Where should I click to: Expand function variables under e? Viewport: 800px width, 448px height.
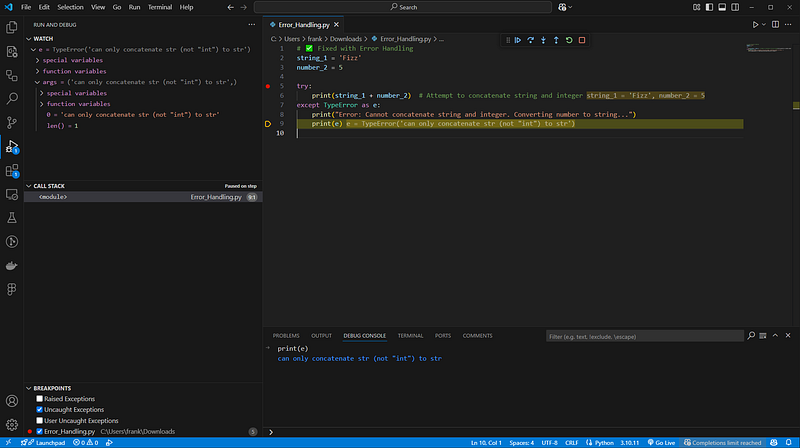[x=37, y=71]
